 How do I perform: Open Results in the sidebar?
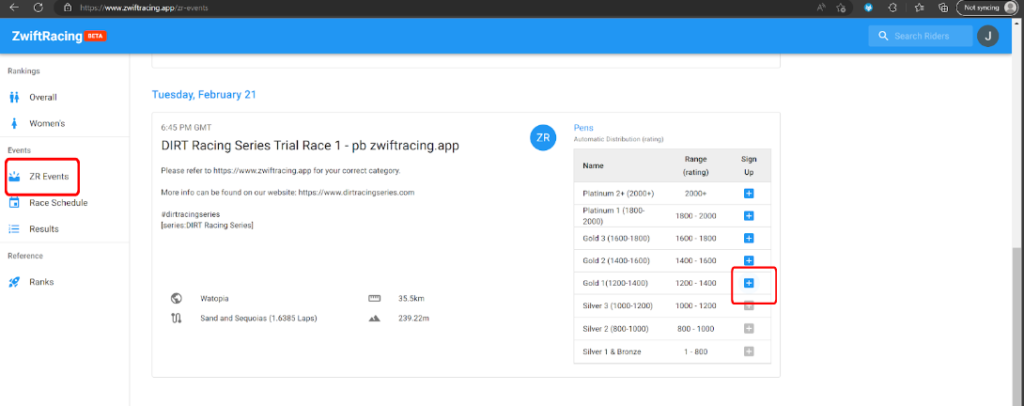(44, 229)
